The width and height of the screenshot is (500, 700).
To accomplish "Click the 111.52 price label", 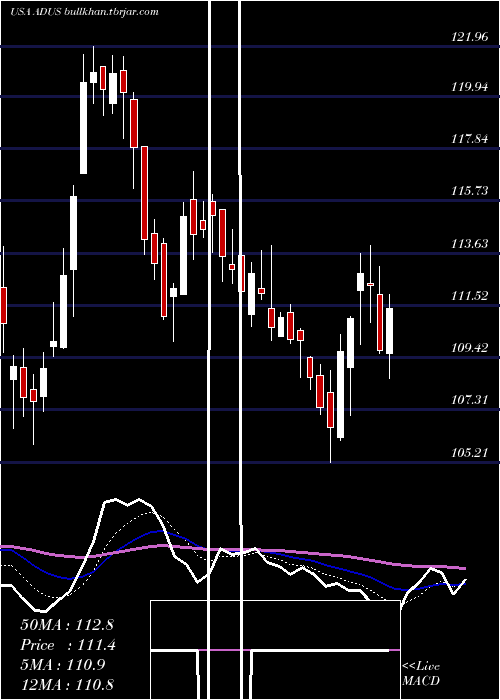I will [470, 296].
